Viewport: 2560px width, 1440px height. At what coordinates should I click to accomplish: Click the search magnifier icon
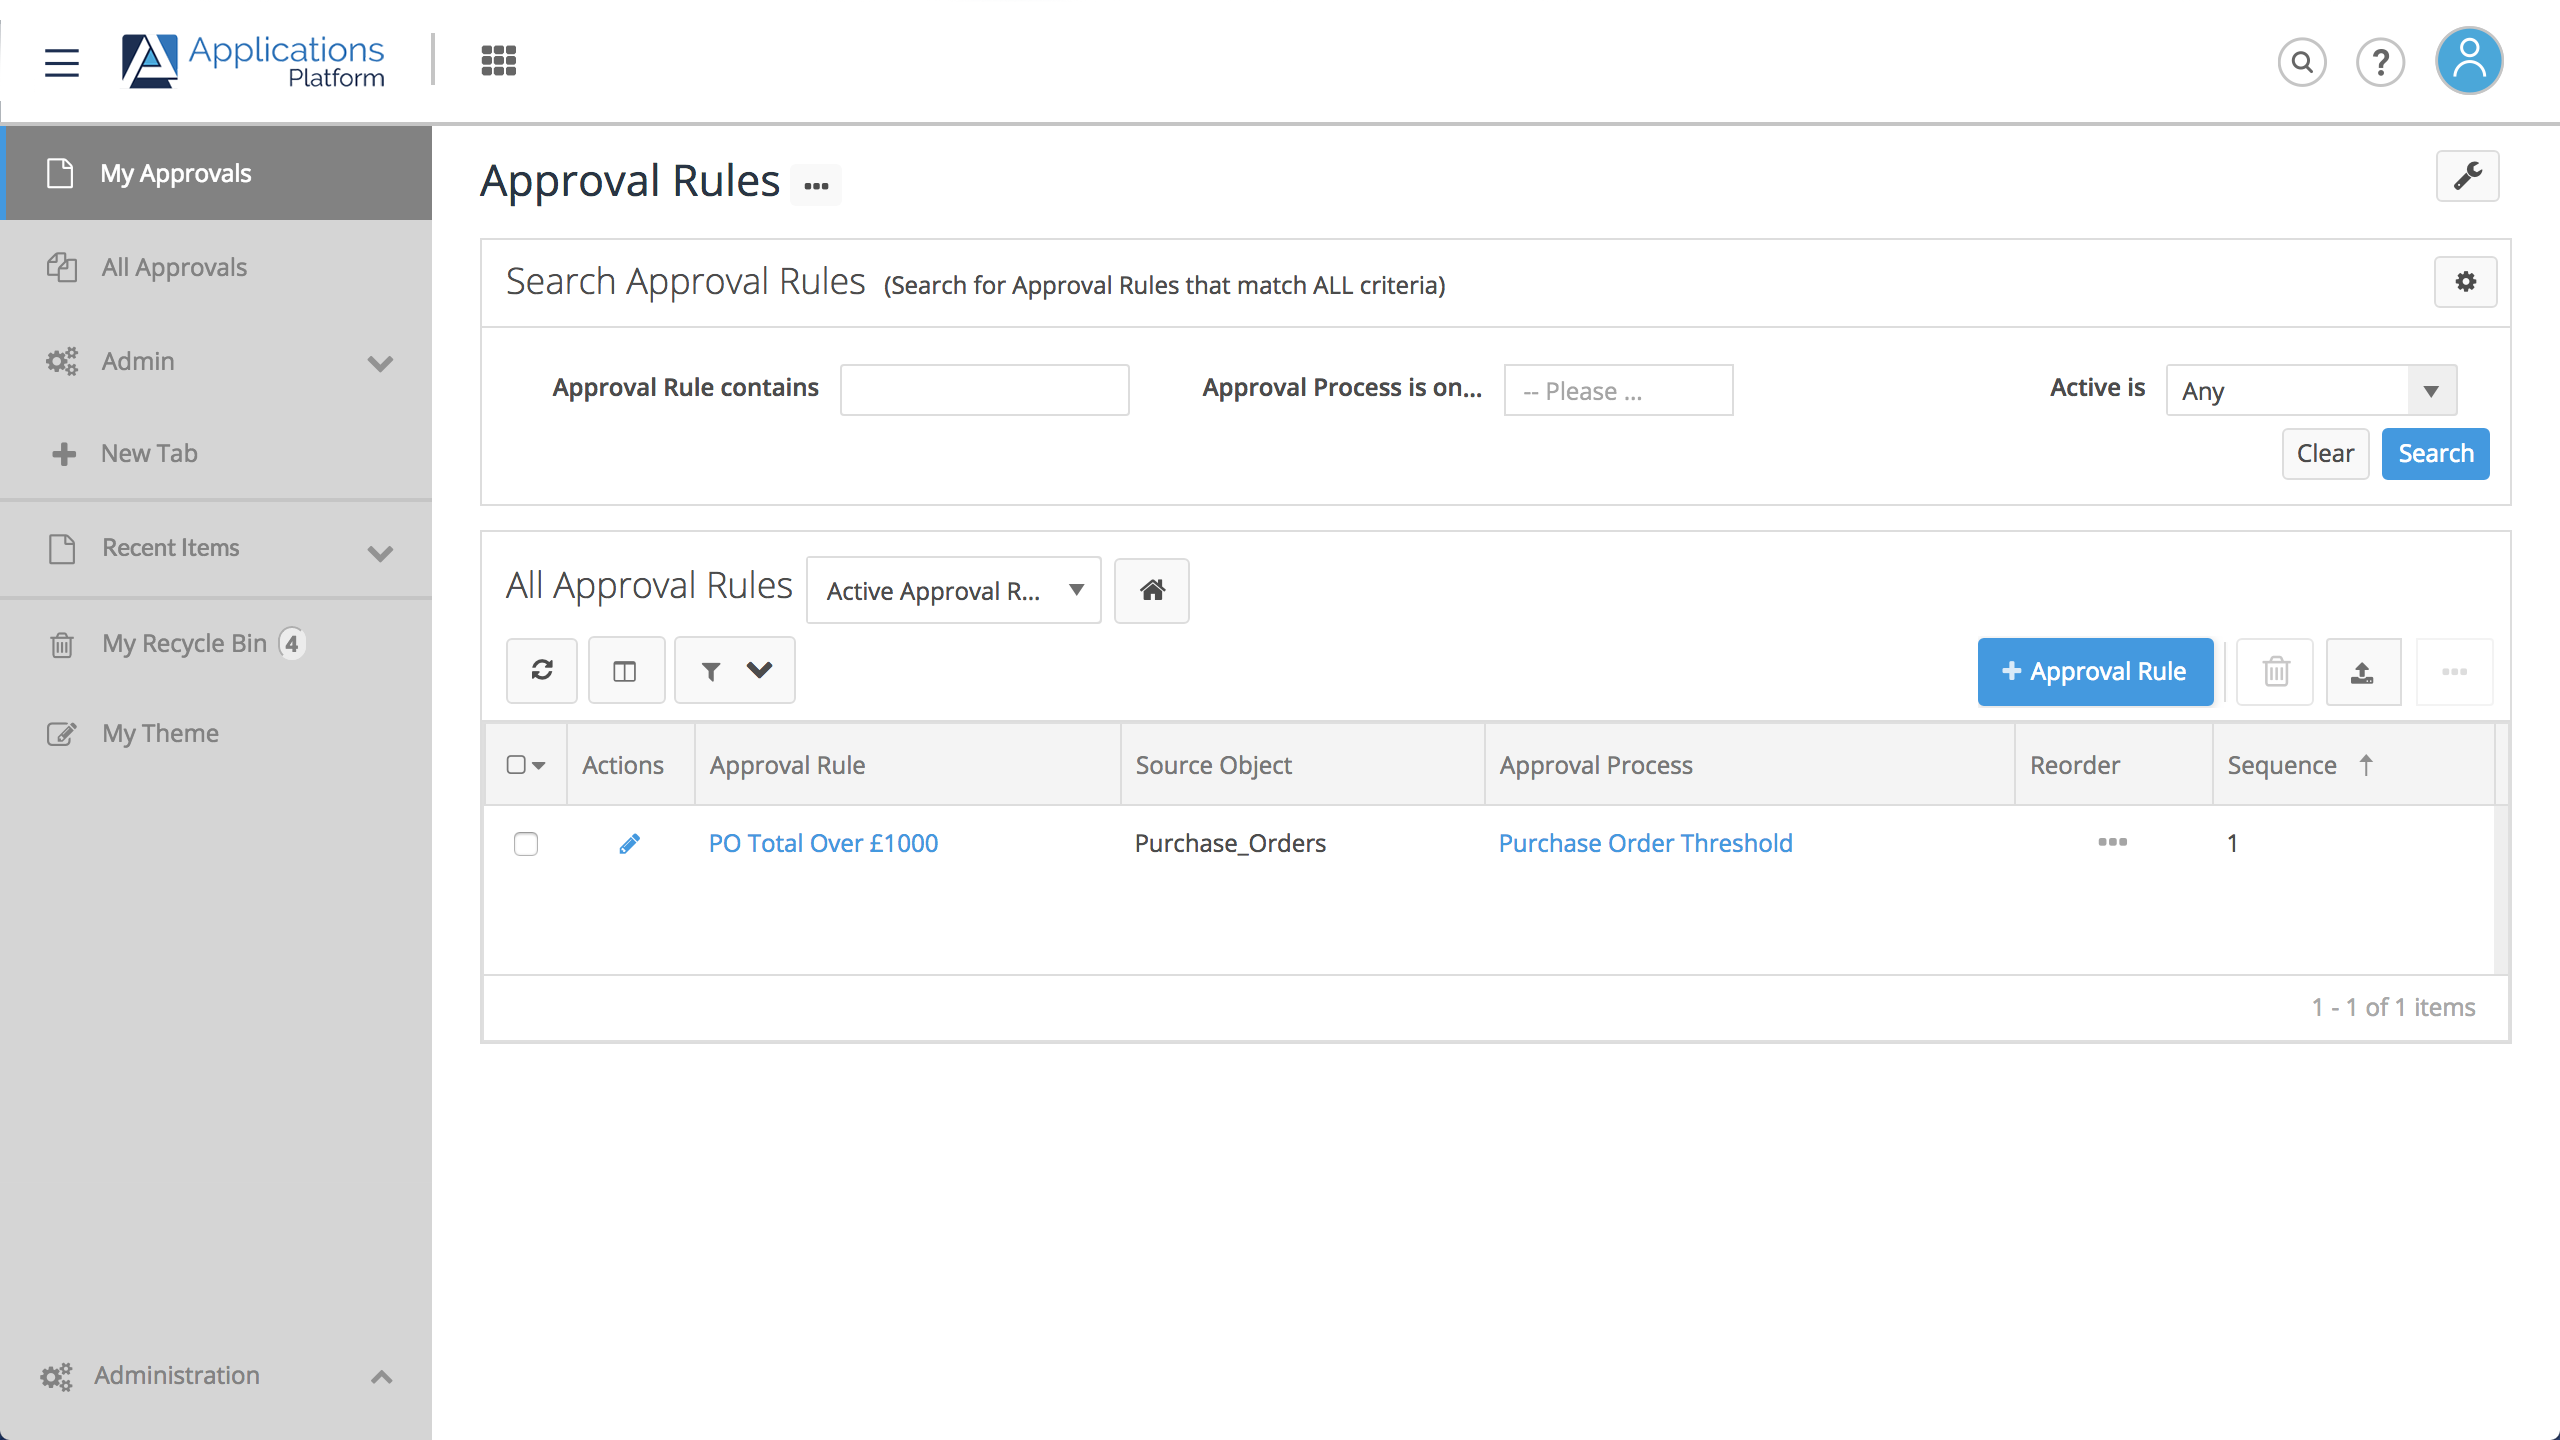click(2301, 62)
